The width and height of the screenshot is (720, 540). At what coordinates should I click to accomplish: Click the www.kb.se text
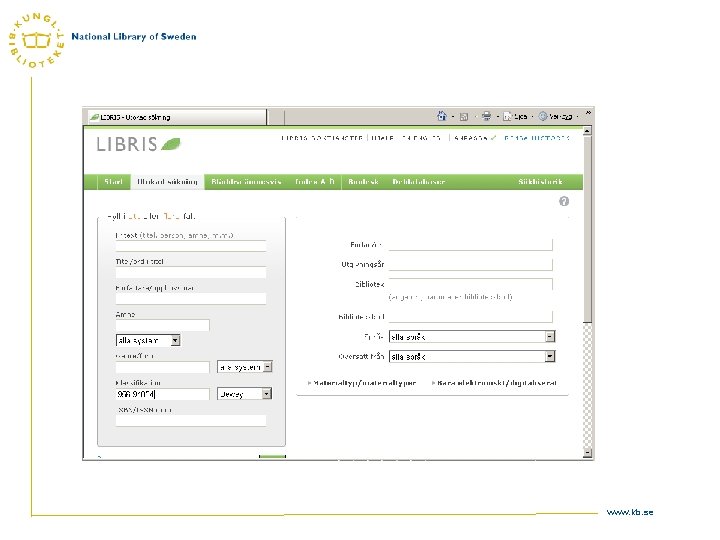pos(630,512)
